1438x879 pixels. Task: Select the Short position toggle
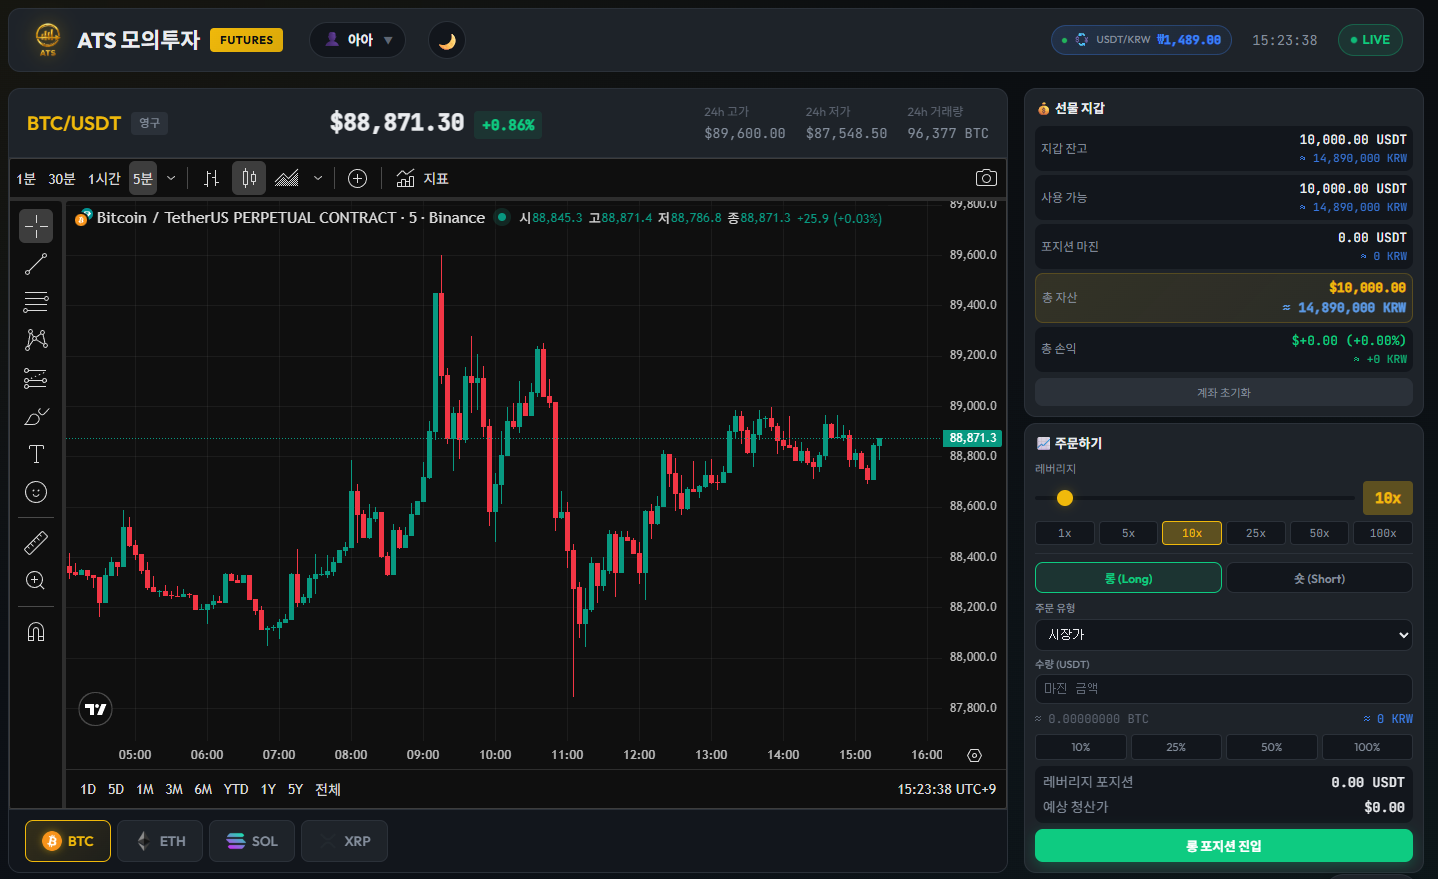pyautogui.click(x=1319, y=578)
